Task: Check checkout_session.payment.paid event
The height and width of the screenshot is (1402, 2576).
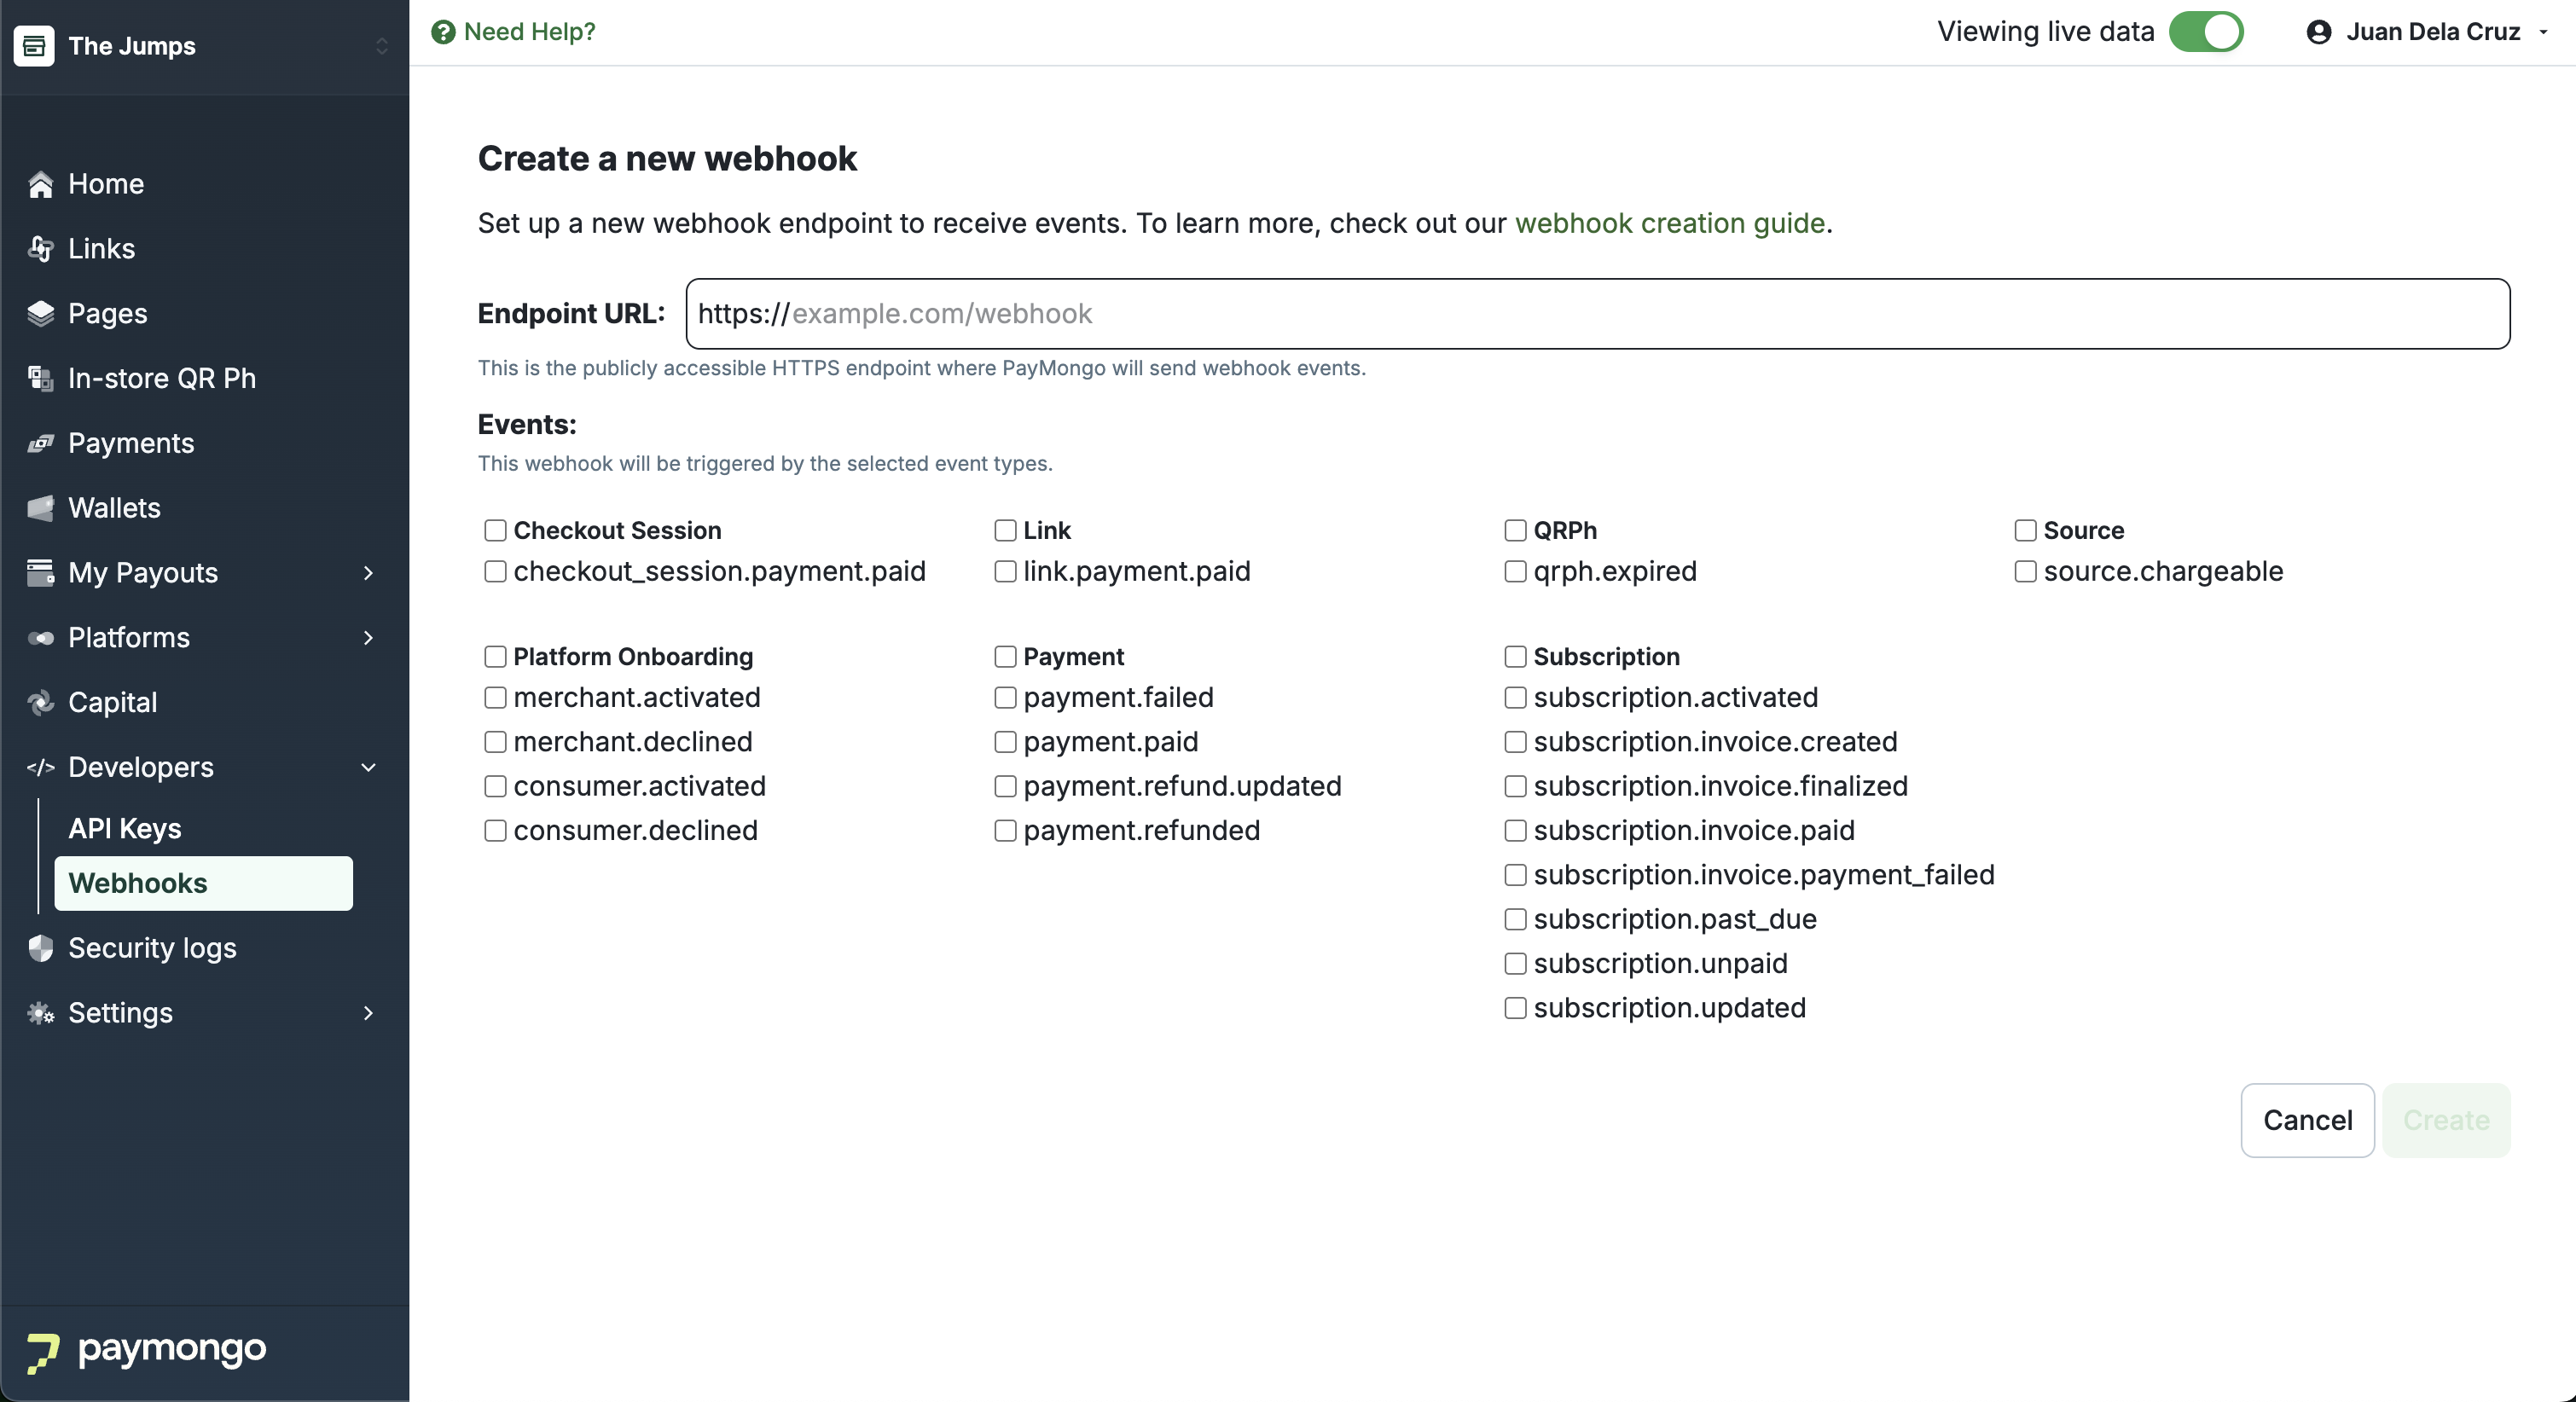Action: click(x=495, y=572)
